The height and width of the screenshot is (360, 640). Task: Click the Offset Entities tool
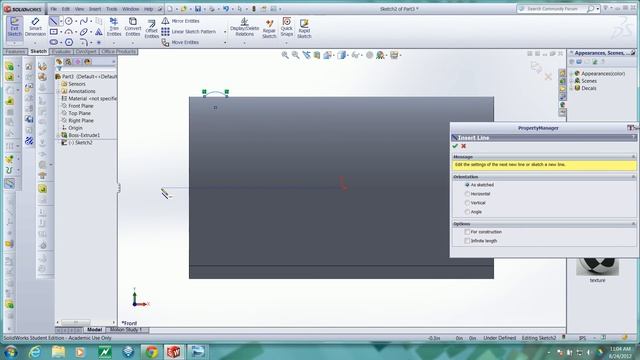(x=151, y=29)
